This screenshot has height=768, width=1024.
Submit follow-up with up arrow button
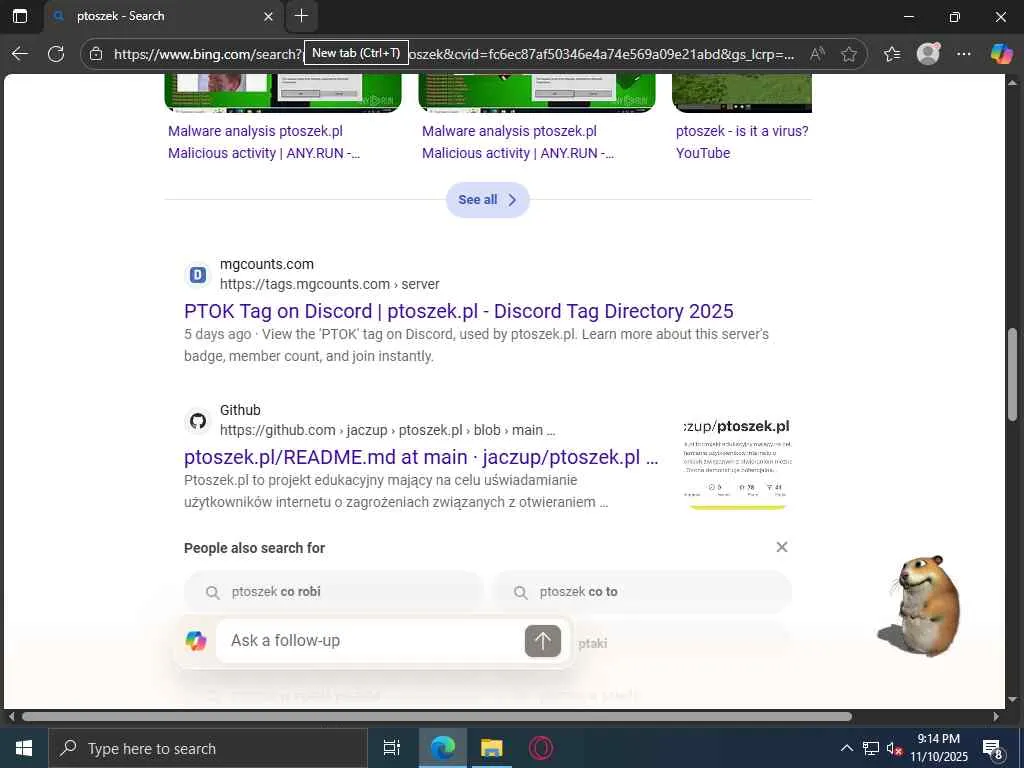(543, 641)
